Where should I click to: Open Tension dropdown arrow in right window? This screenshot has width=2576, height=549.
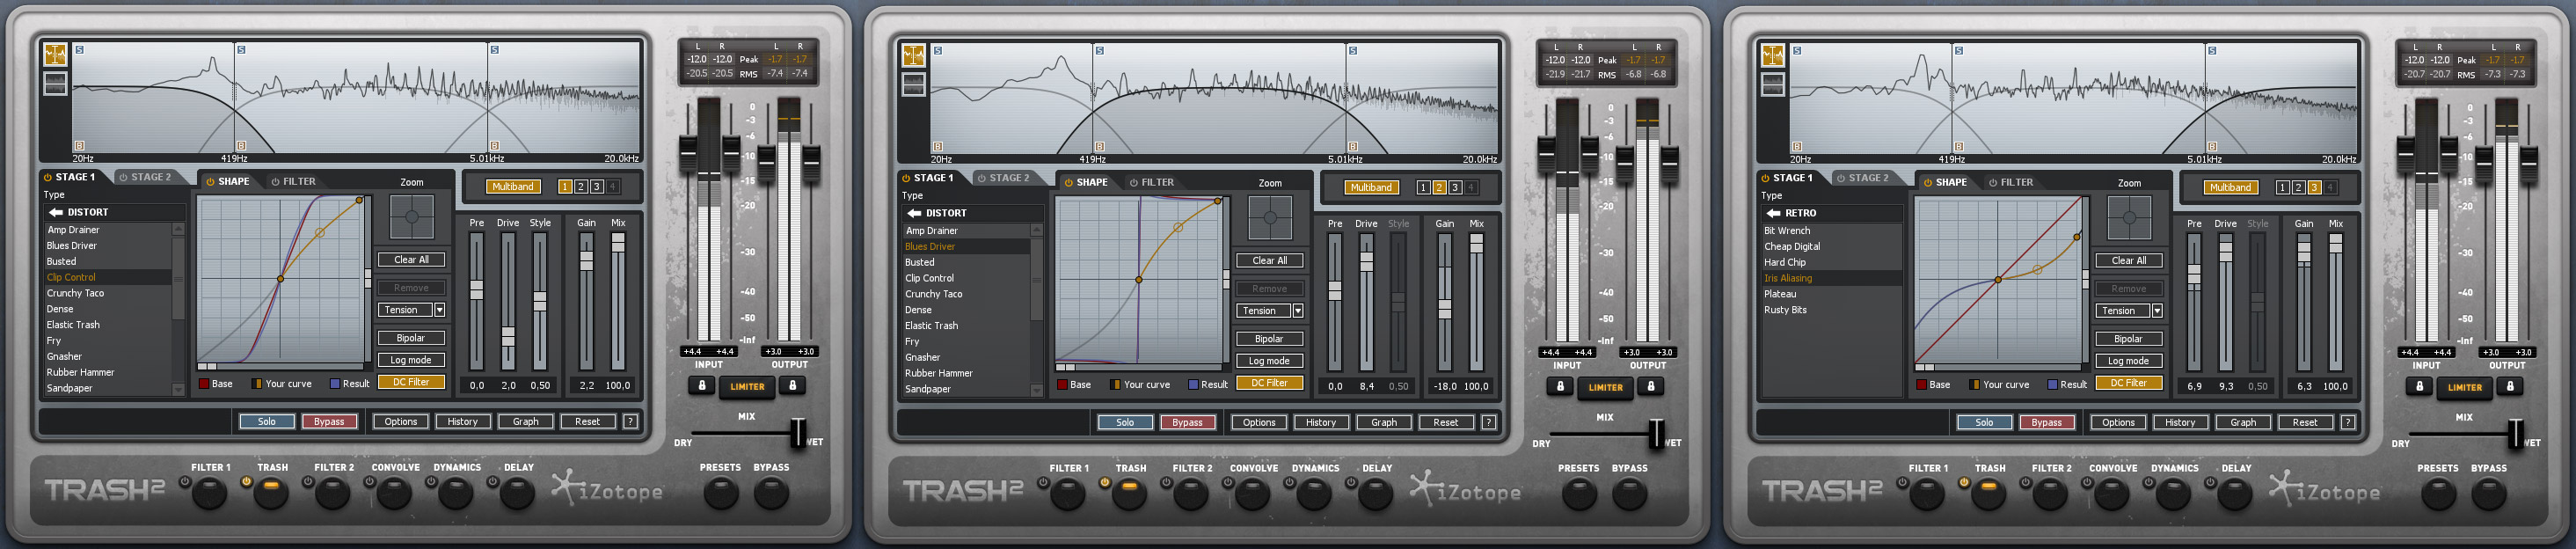2157,311
